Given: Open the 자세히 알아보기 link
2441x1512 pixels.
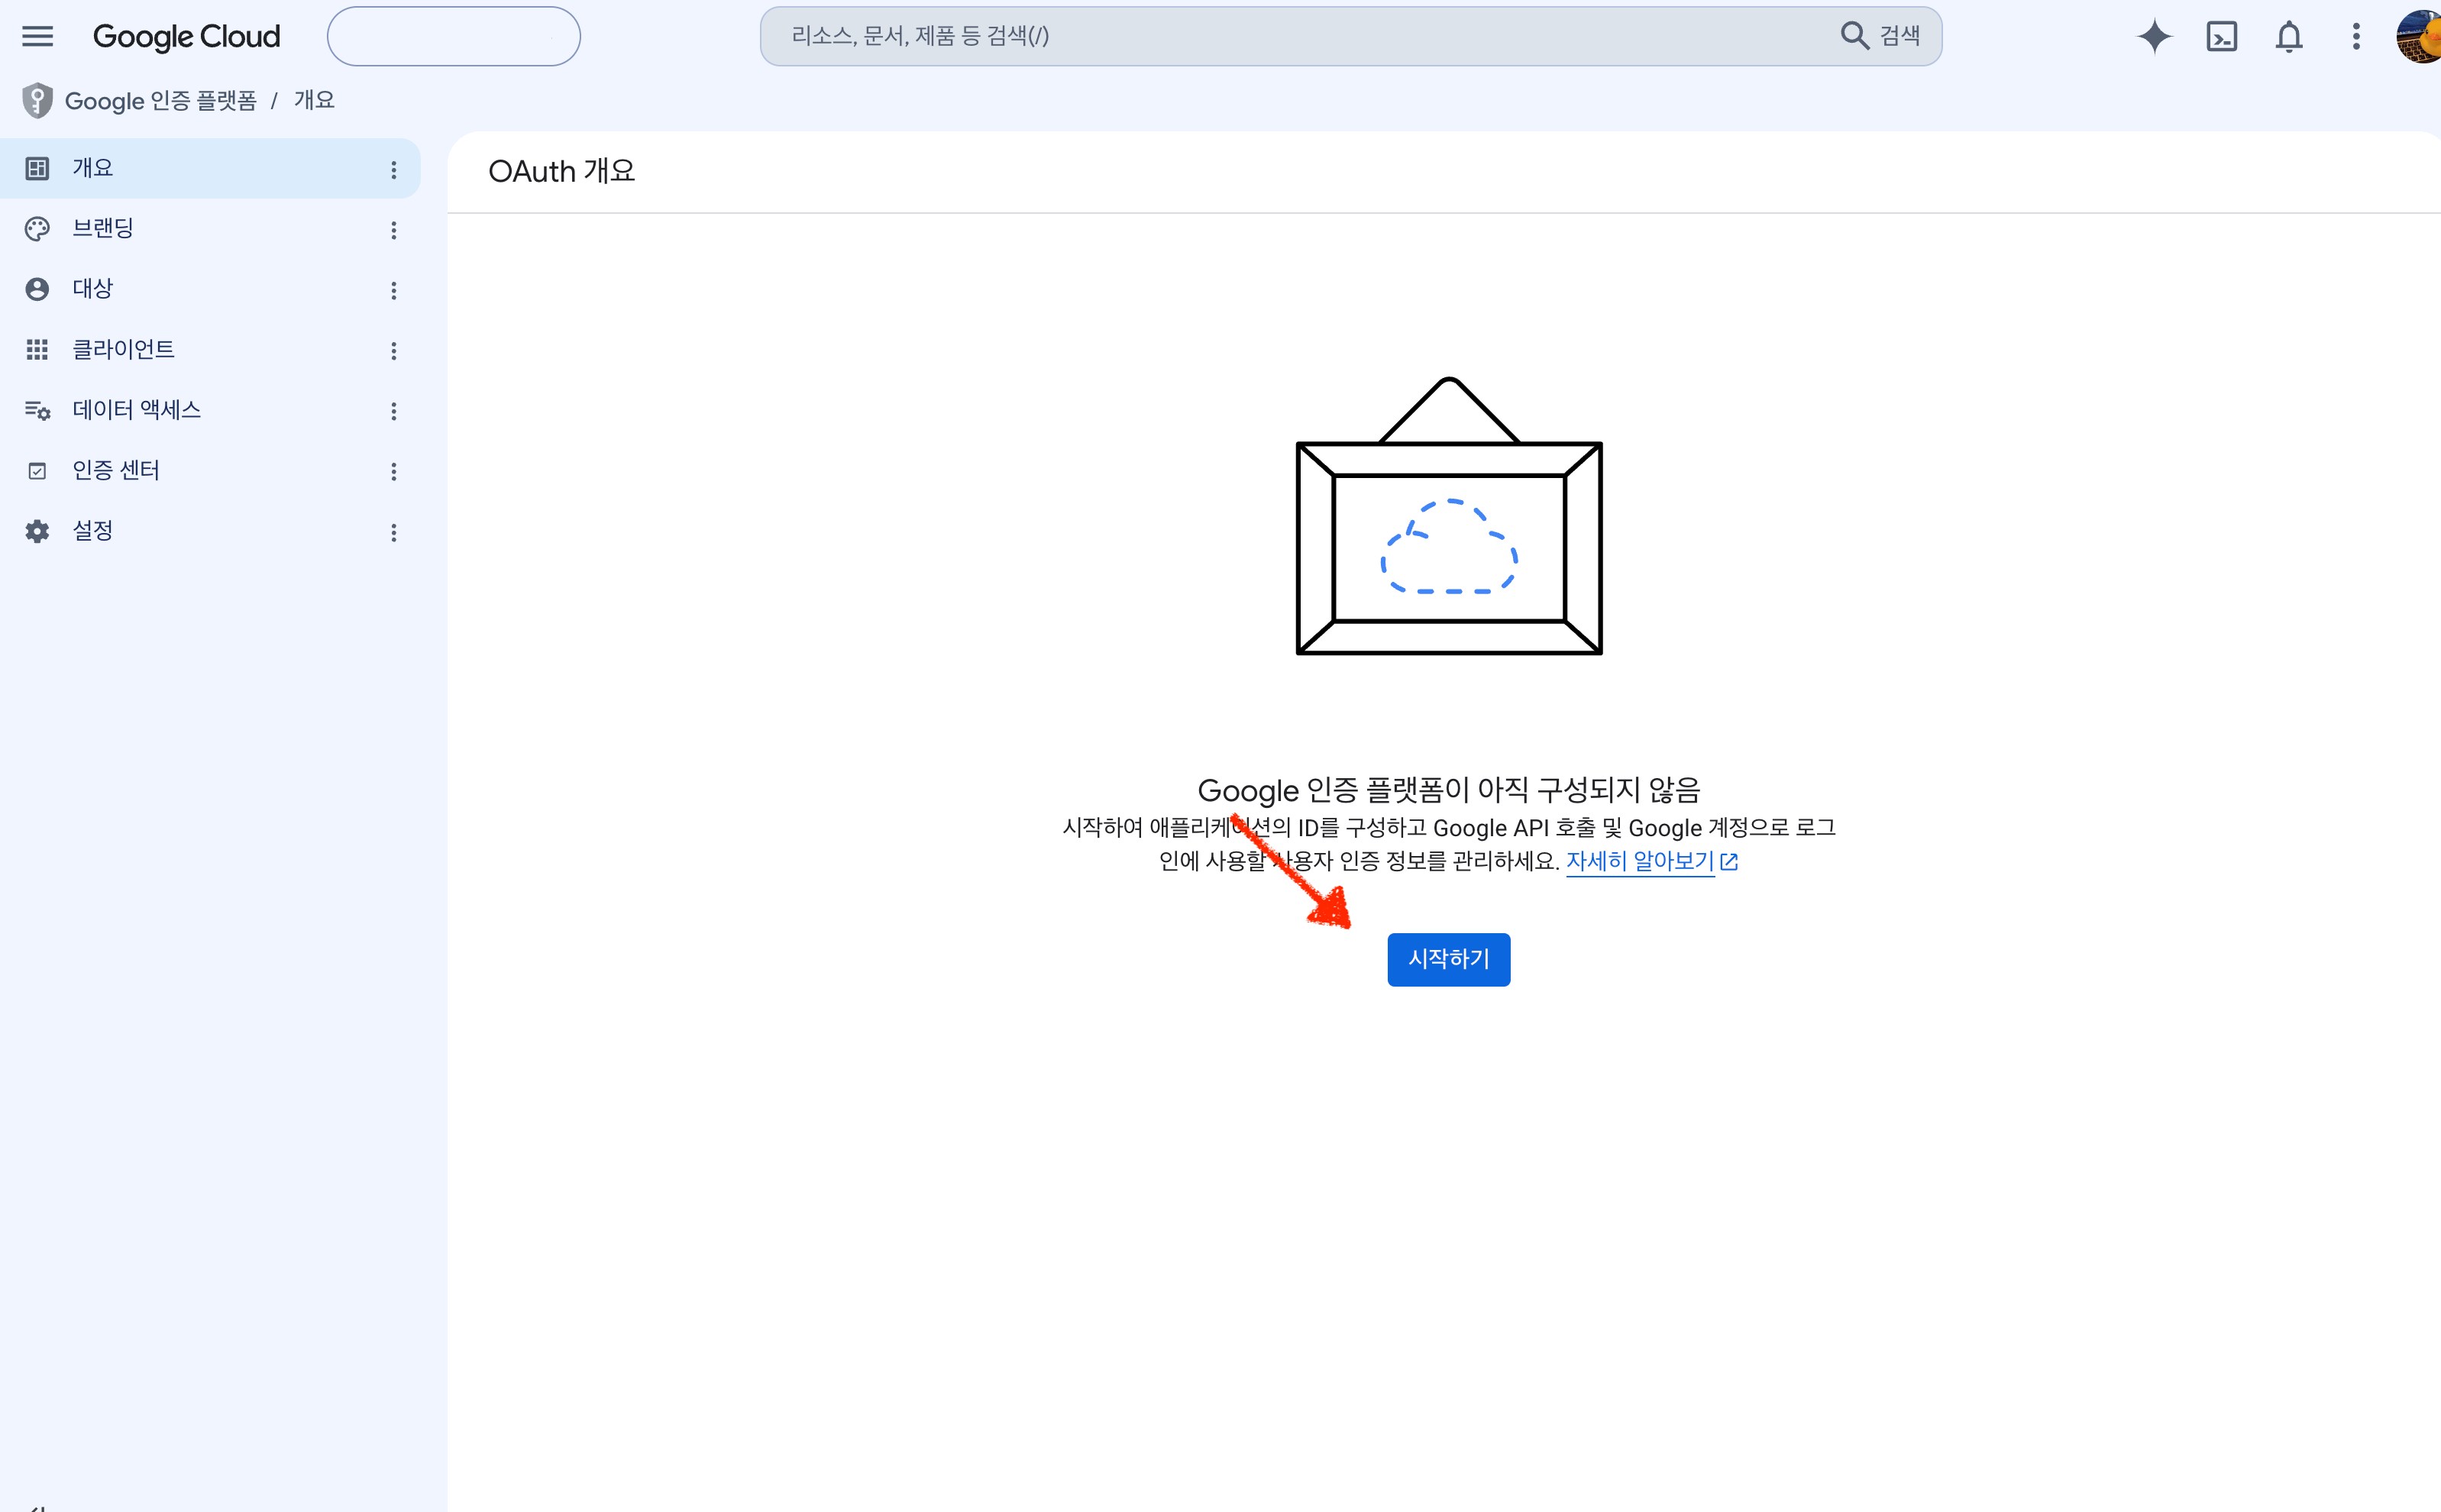Looking at the screenshot, I should coord(1651,861).
